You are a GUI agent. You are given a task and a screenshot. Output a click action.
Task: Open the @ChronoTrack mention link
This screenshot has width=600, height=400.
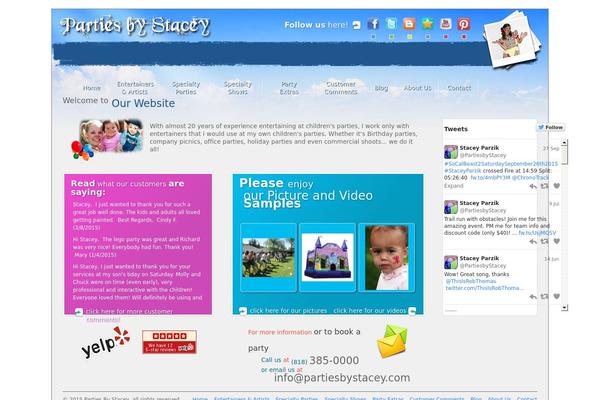(530, 178)
